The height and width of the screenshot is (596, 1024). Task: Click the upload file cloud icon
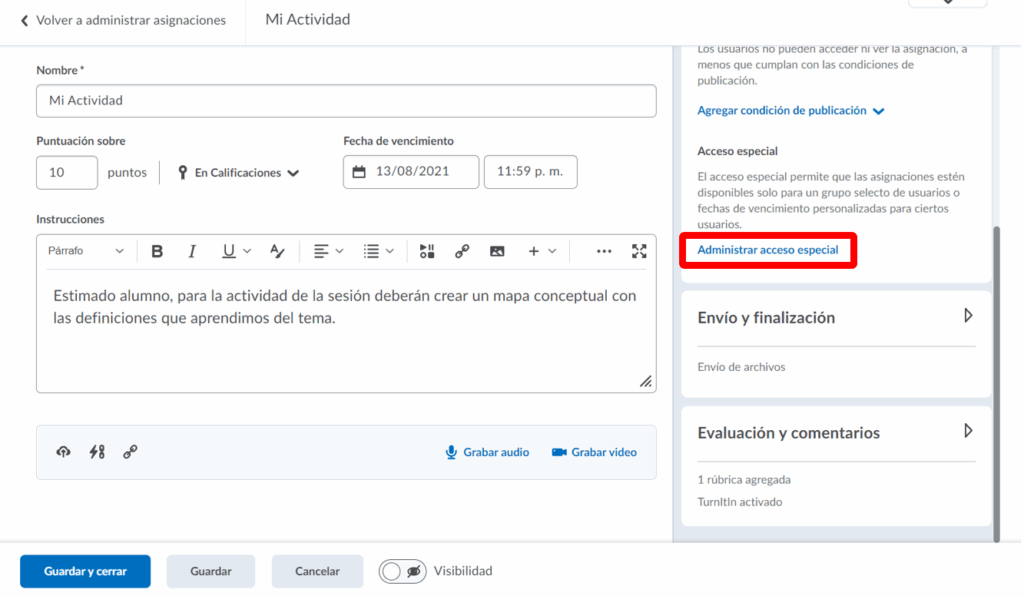tap(63, 452)
